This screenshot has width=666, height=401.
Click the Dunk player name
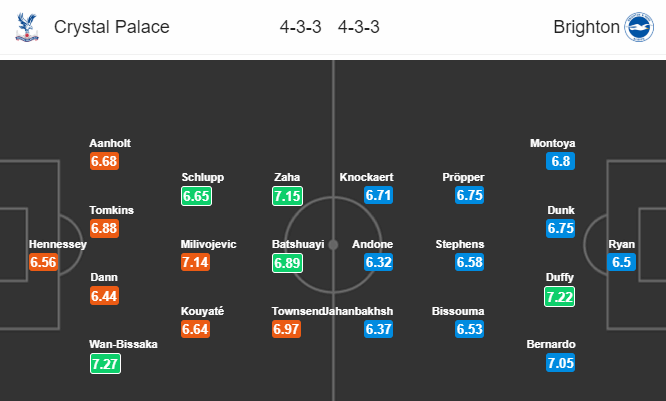pos(561,210)
